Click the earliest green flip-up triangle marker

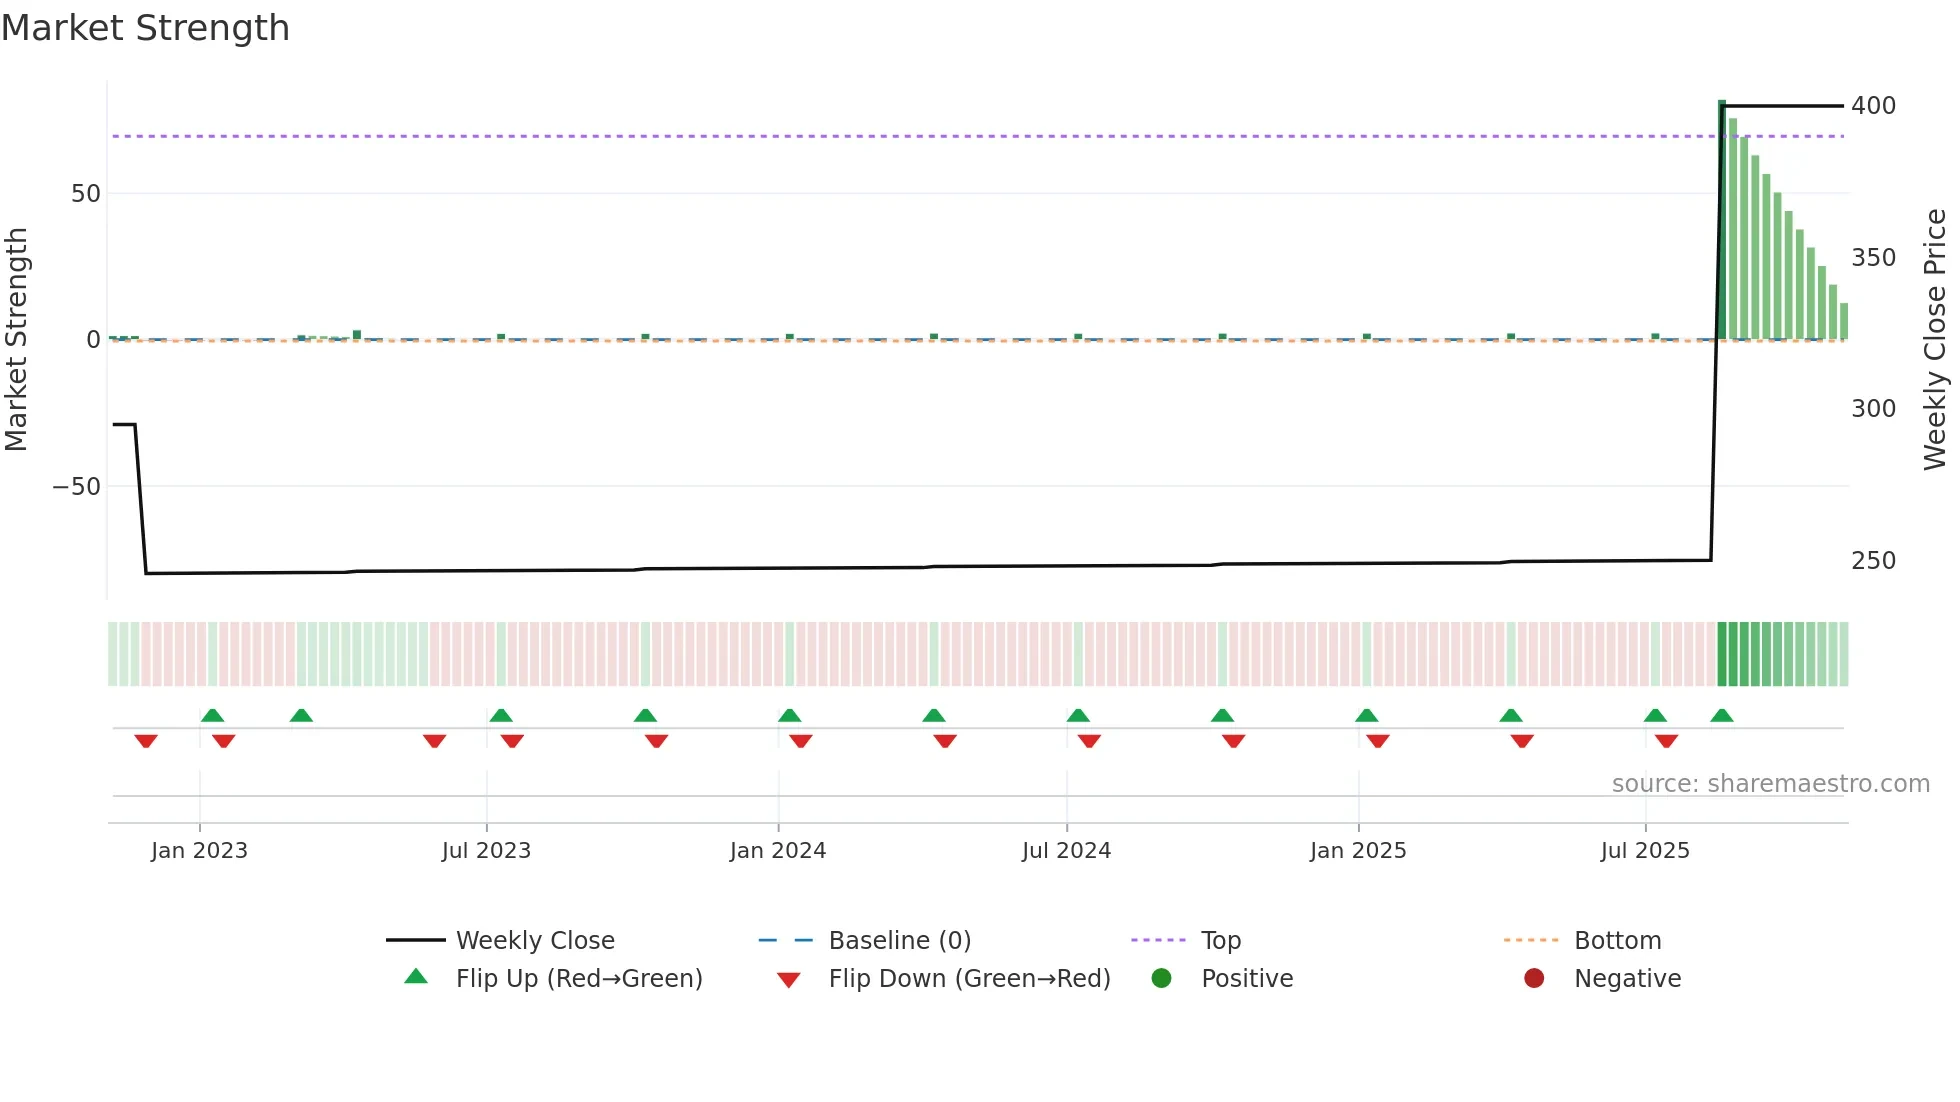(x=212, y=715)
